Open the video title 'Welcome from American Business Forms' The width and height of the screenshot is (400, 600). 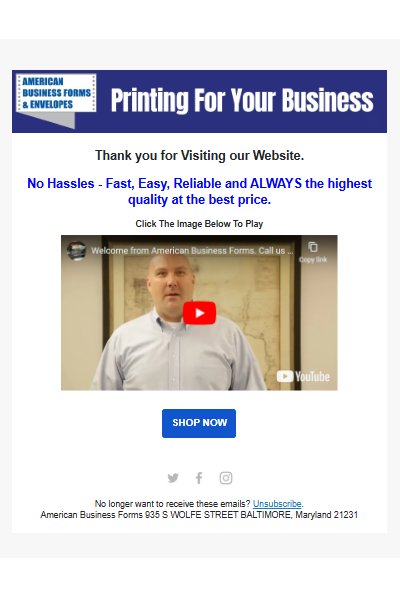click(x=192, y=251)
